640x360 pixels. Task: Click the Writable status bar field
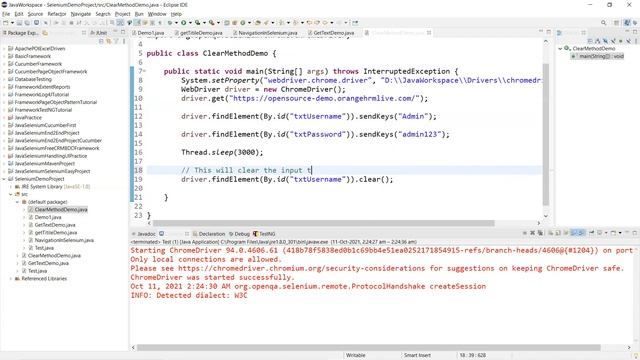(356, 355)
